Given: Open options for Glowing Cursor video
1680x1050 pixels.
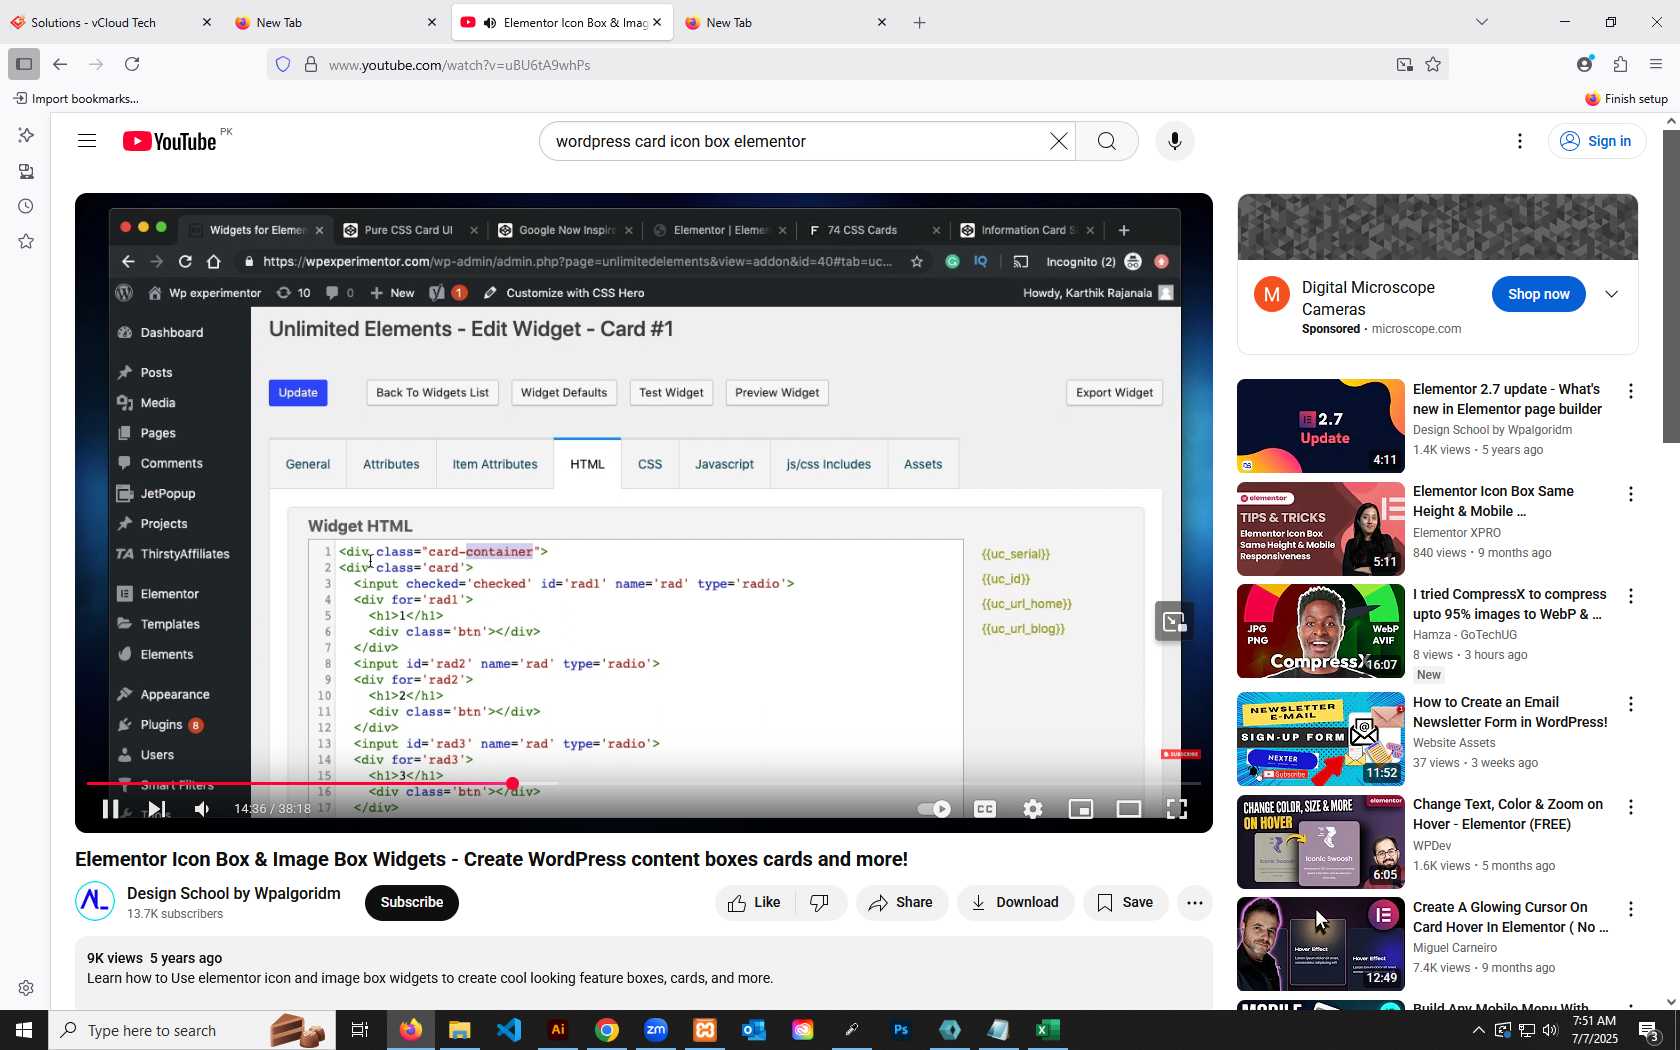Looking at the screenshot, I should tap(1631, 909).
